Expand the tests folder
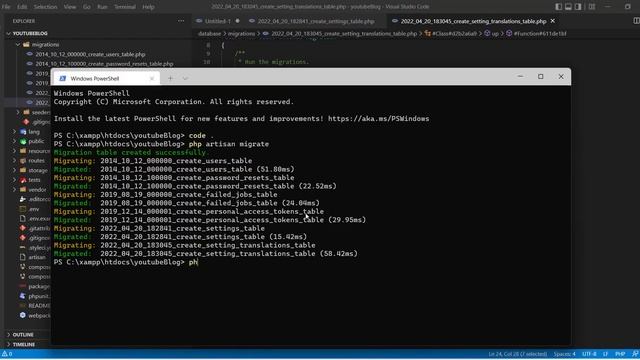This screenshot has height=360, width=640. tap(14, 180)
